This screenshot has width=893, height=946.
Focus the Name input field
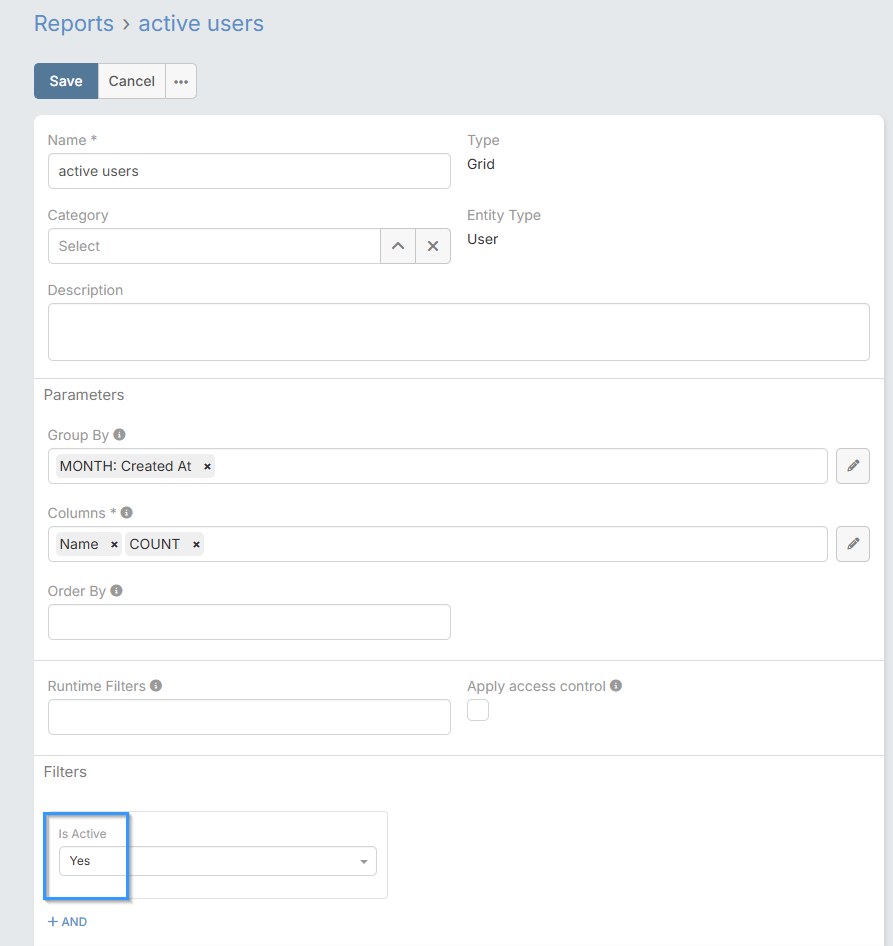[249, 171]
